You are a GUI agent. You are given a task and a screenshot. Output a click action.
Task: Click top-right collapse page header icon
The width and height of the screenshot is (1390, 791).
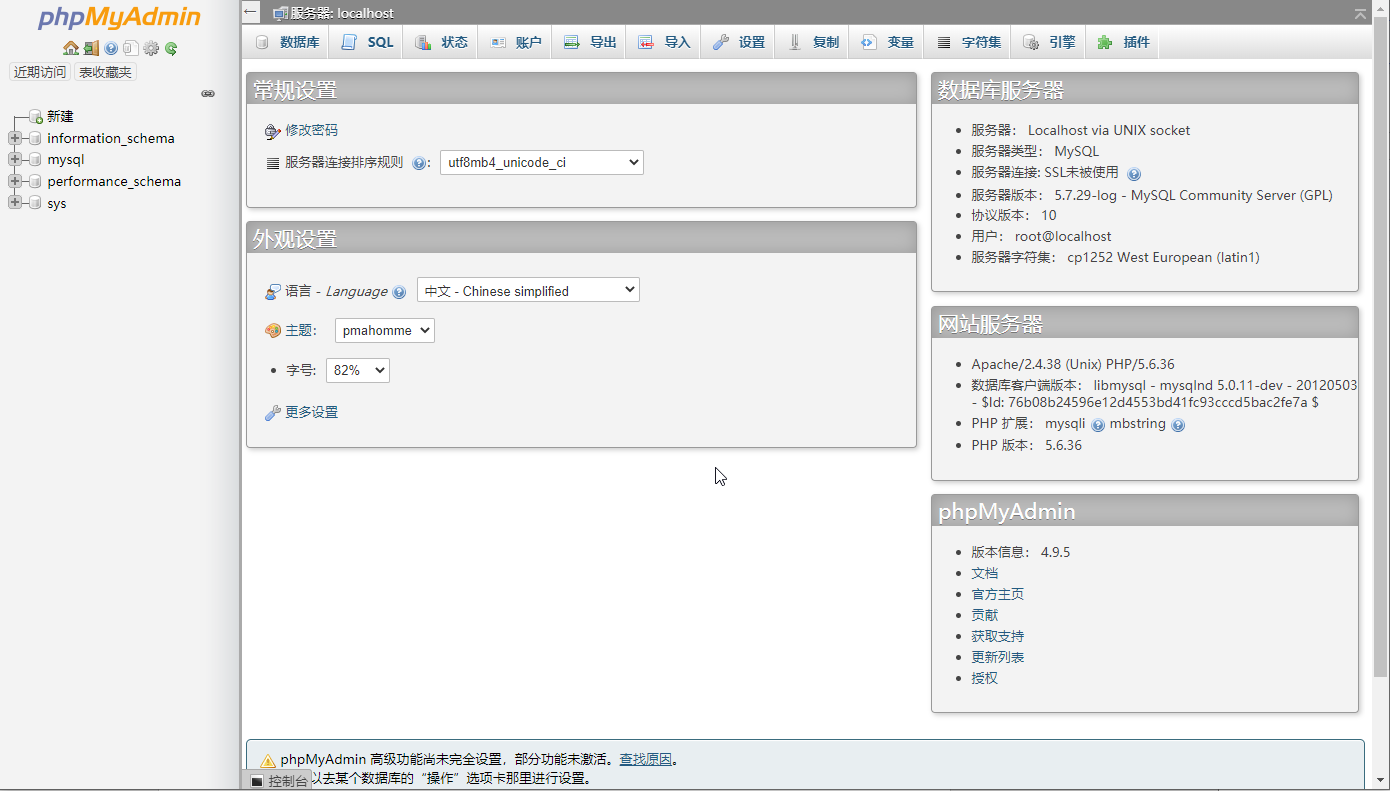(x=1360, y=13)
